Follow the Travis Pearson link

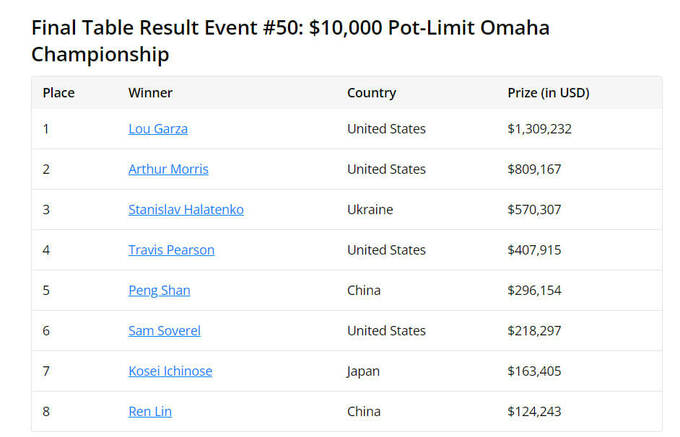pyautogui.click(x=171, y=250)
